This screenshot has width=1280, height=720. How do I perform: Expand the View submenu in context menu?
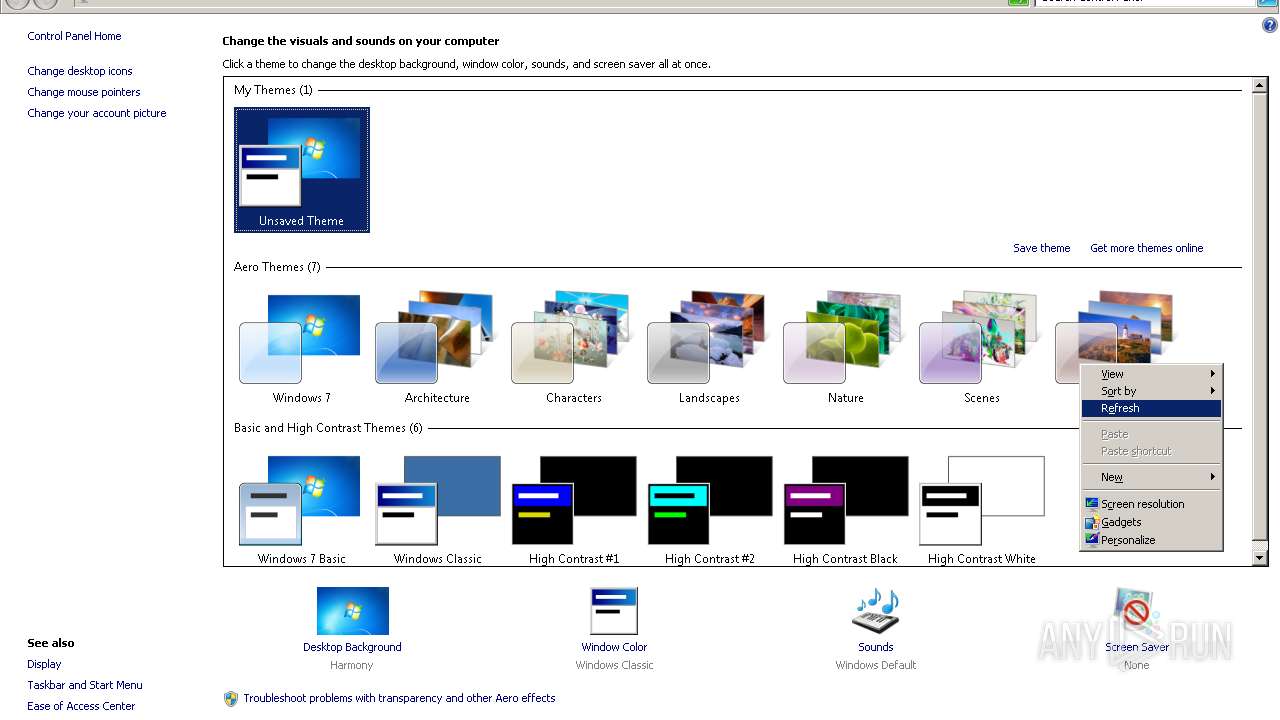click(x=1151, y=374)
